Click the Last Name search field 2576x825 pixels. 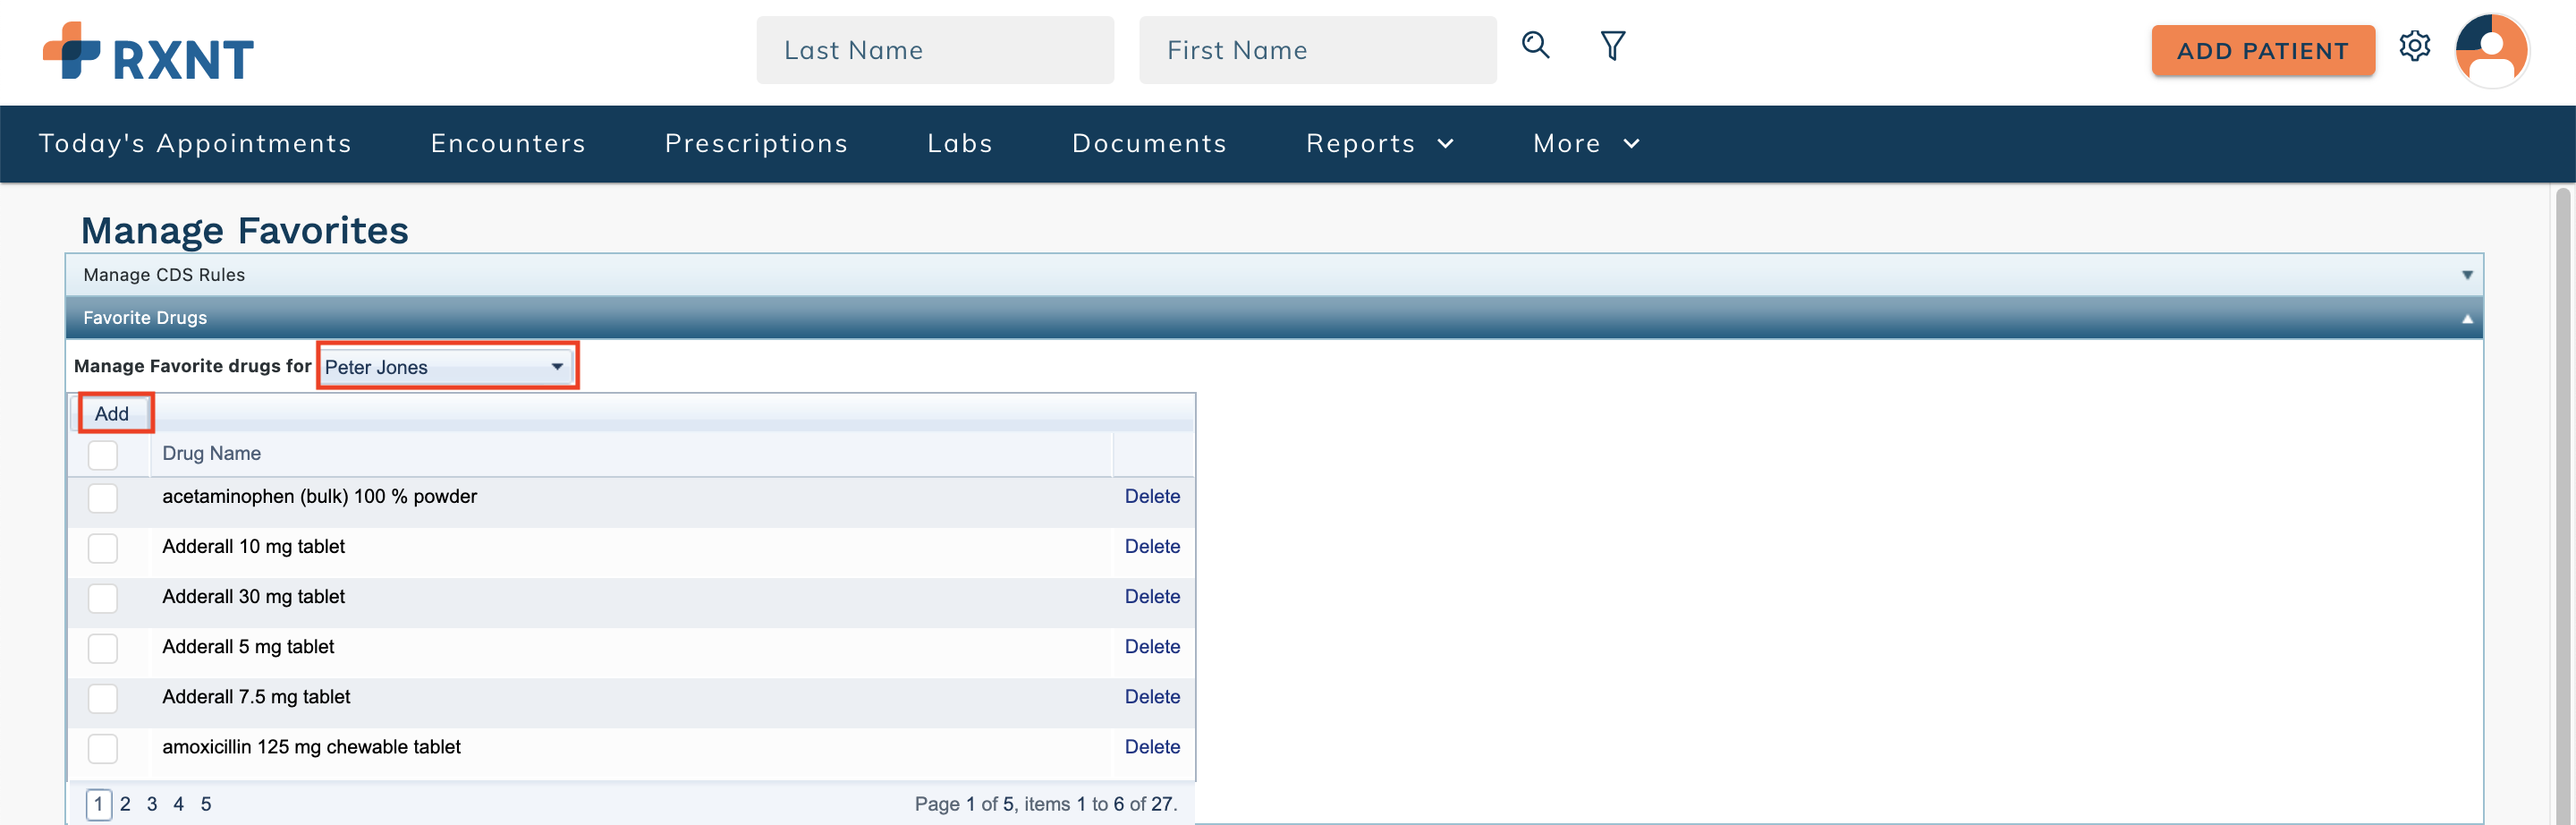click(935, 50)
